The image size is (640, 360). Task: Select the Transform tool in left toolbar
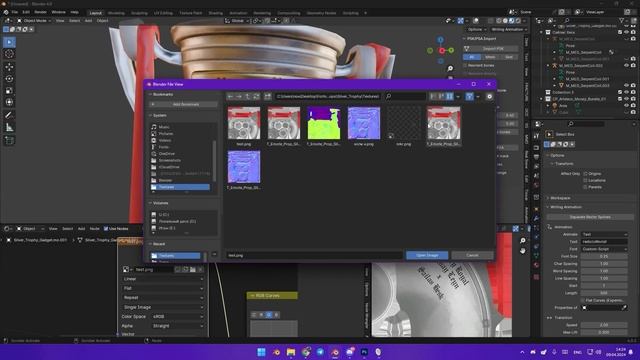pos(9,102)
